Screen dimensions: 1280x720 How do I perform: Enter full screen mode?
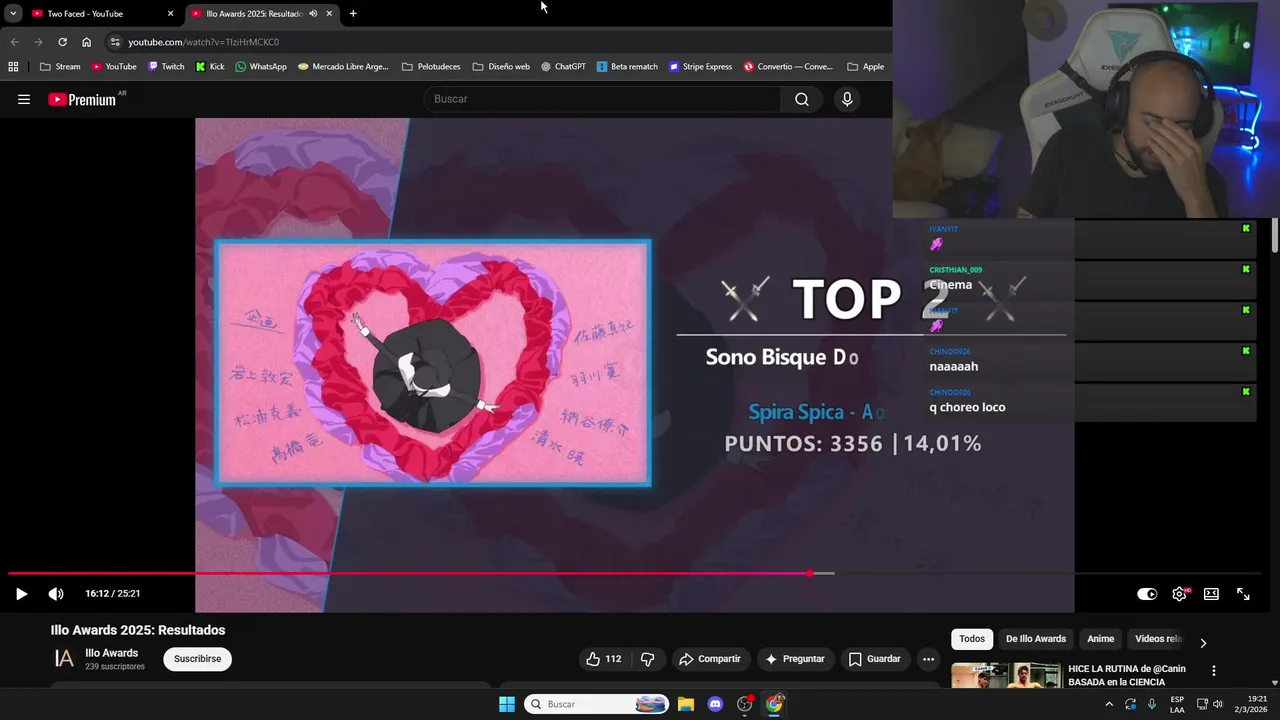(1243, 594)
